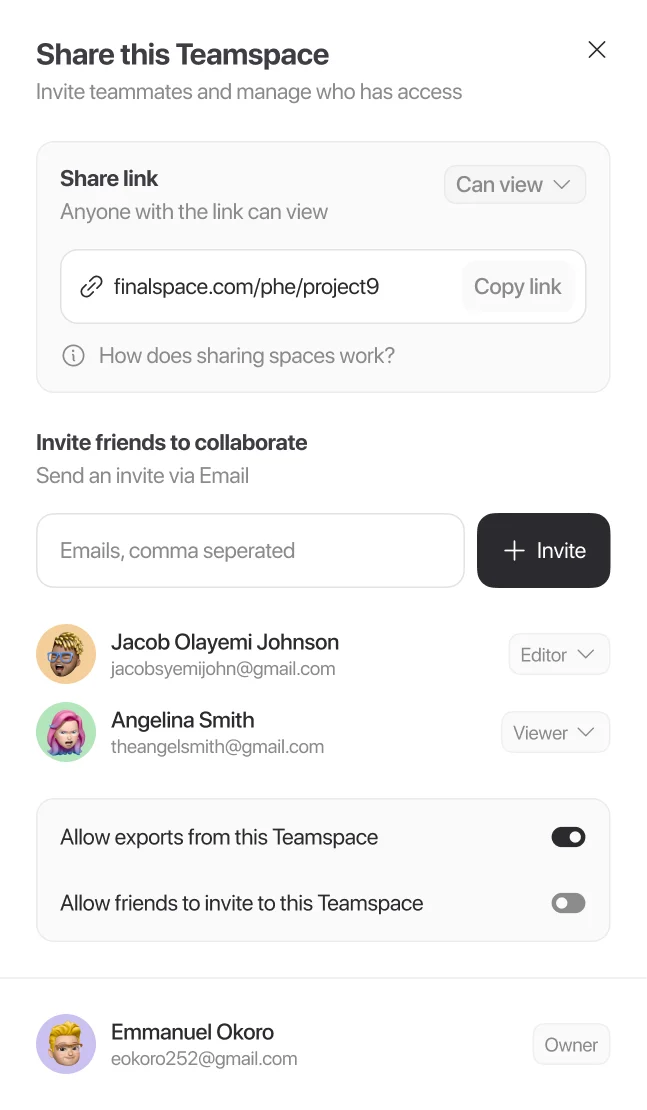This screenshot has width=647, height=1110.
Task: Click jacobsyemijohn@gmail.com email
Action: coord(223,669)
